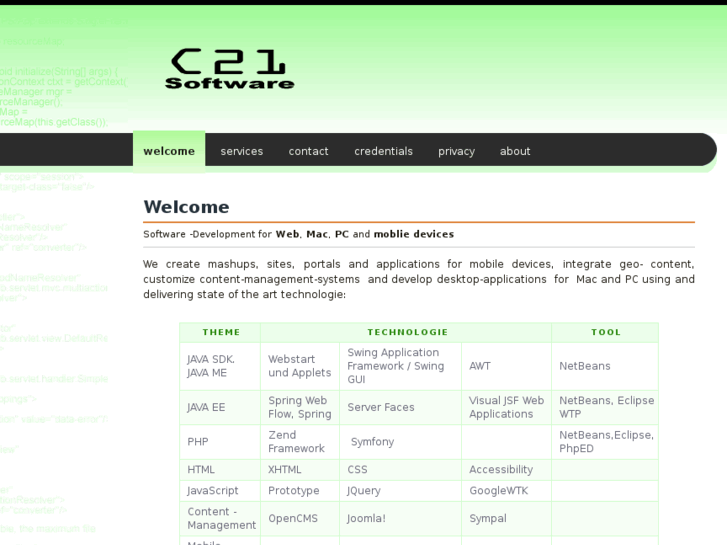Screen dimensions: 727x545
Task: Click the Accessibility cell
Action: [x=506, y=470]
